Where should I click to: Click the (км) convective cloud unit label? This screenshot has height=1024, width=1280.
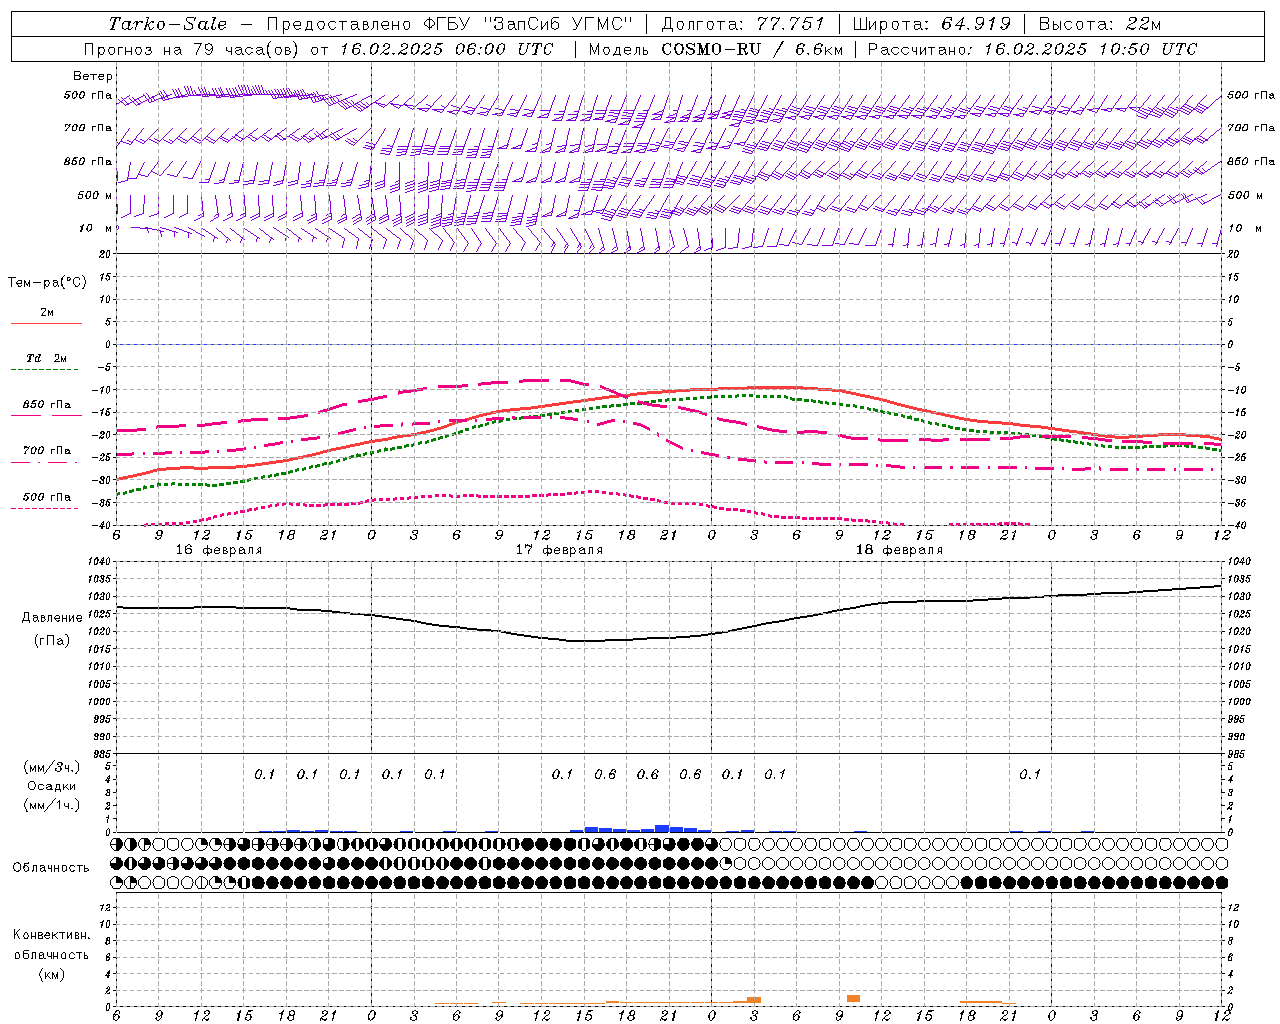(x=51, y=974)
